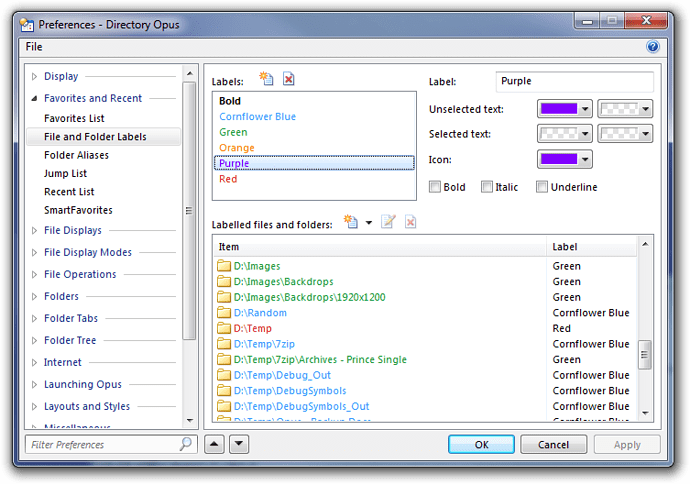Expand the Launching Opus category
This screenshot has height=484, width=690.
coord(34,385)
